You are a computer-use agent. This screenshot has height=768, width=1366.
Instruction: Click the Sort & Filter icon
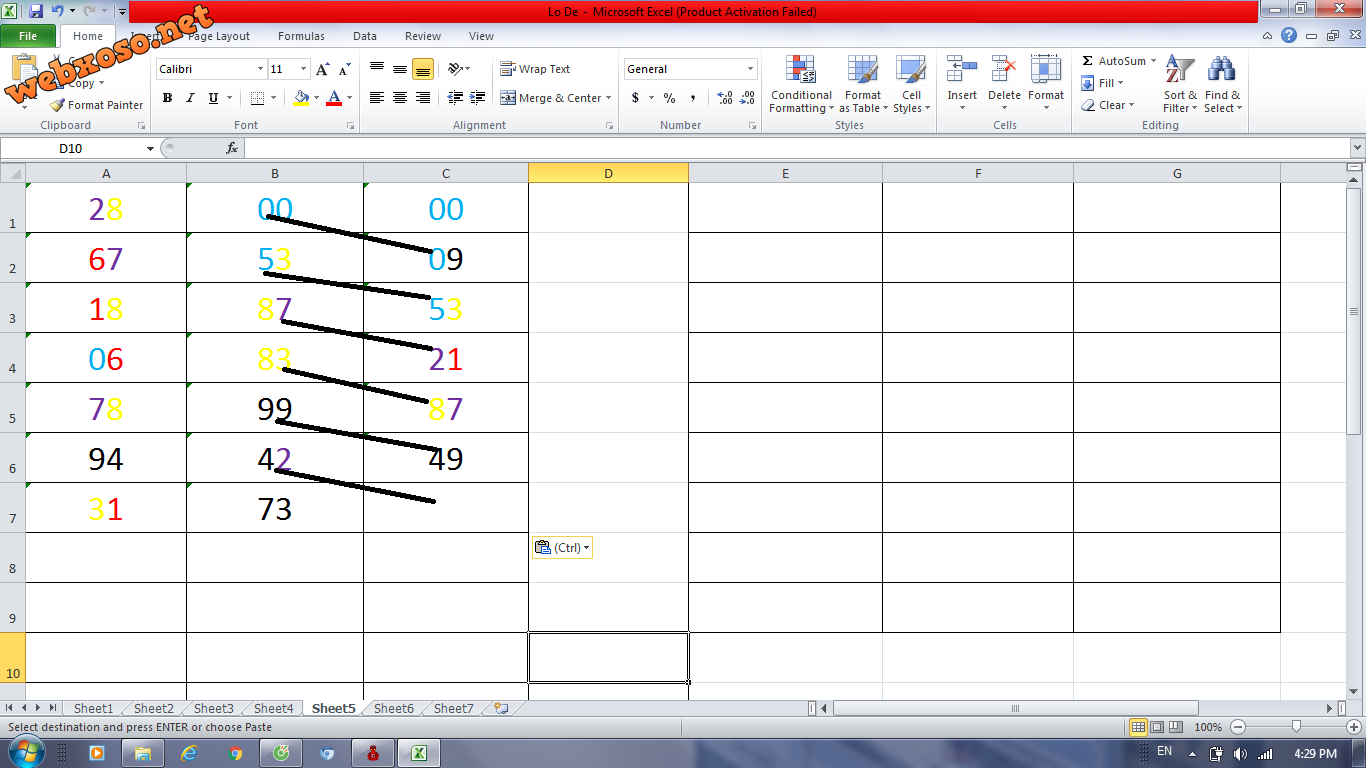[1180, 71]
